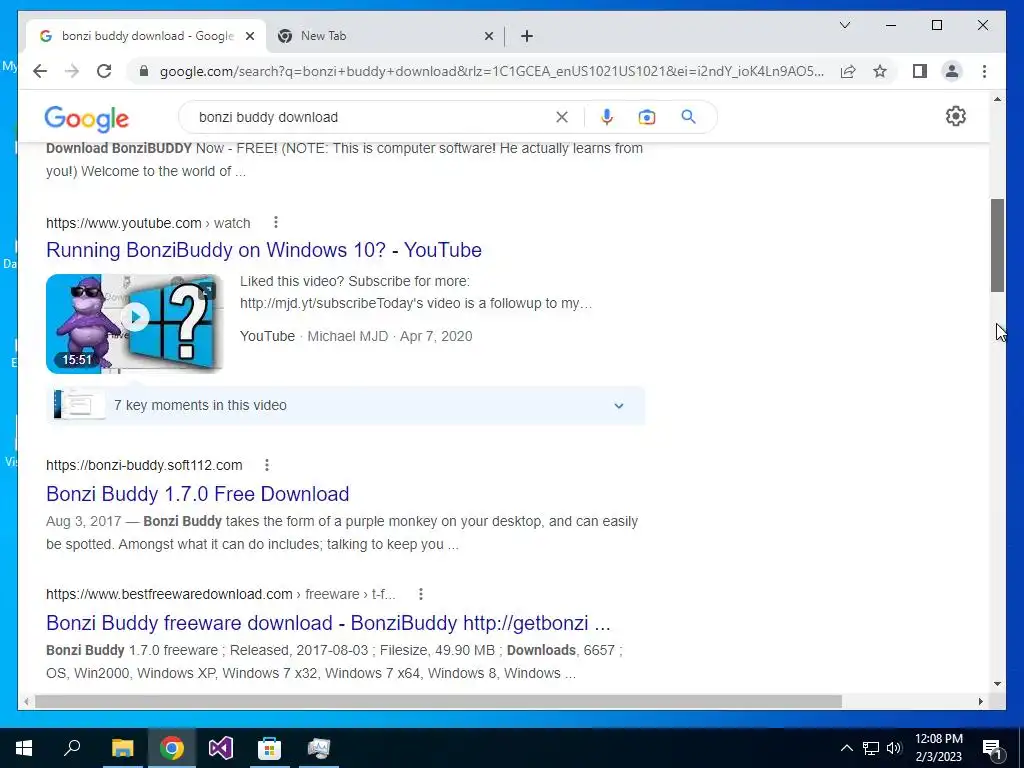Expand 7 key moments in this video
The height and width of the screenshot is (768, 1024).
[618, 406]
